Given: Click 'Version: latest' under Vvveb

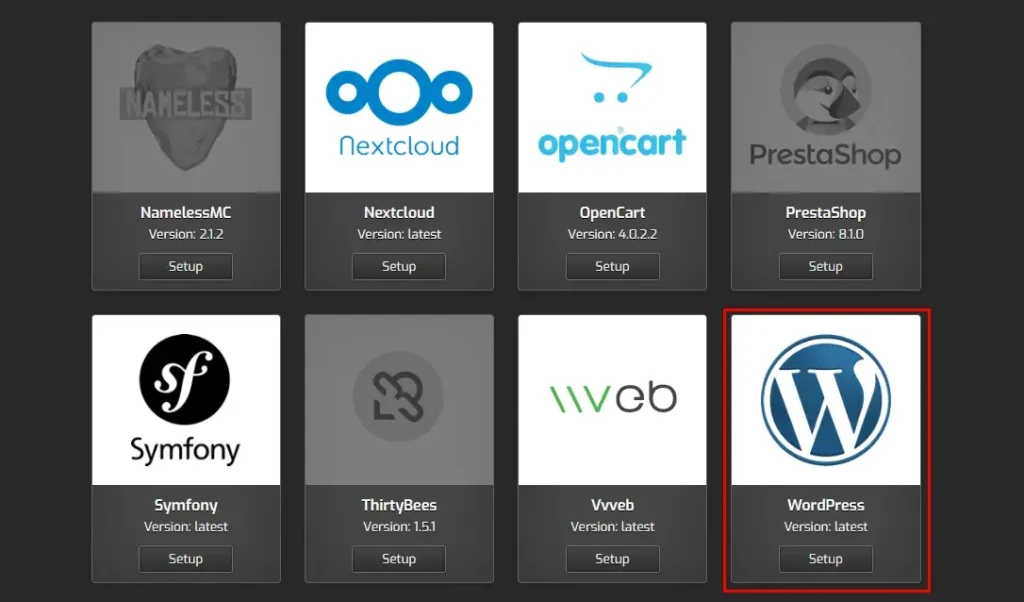Looking at the screenshot, I should 612,527.
